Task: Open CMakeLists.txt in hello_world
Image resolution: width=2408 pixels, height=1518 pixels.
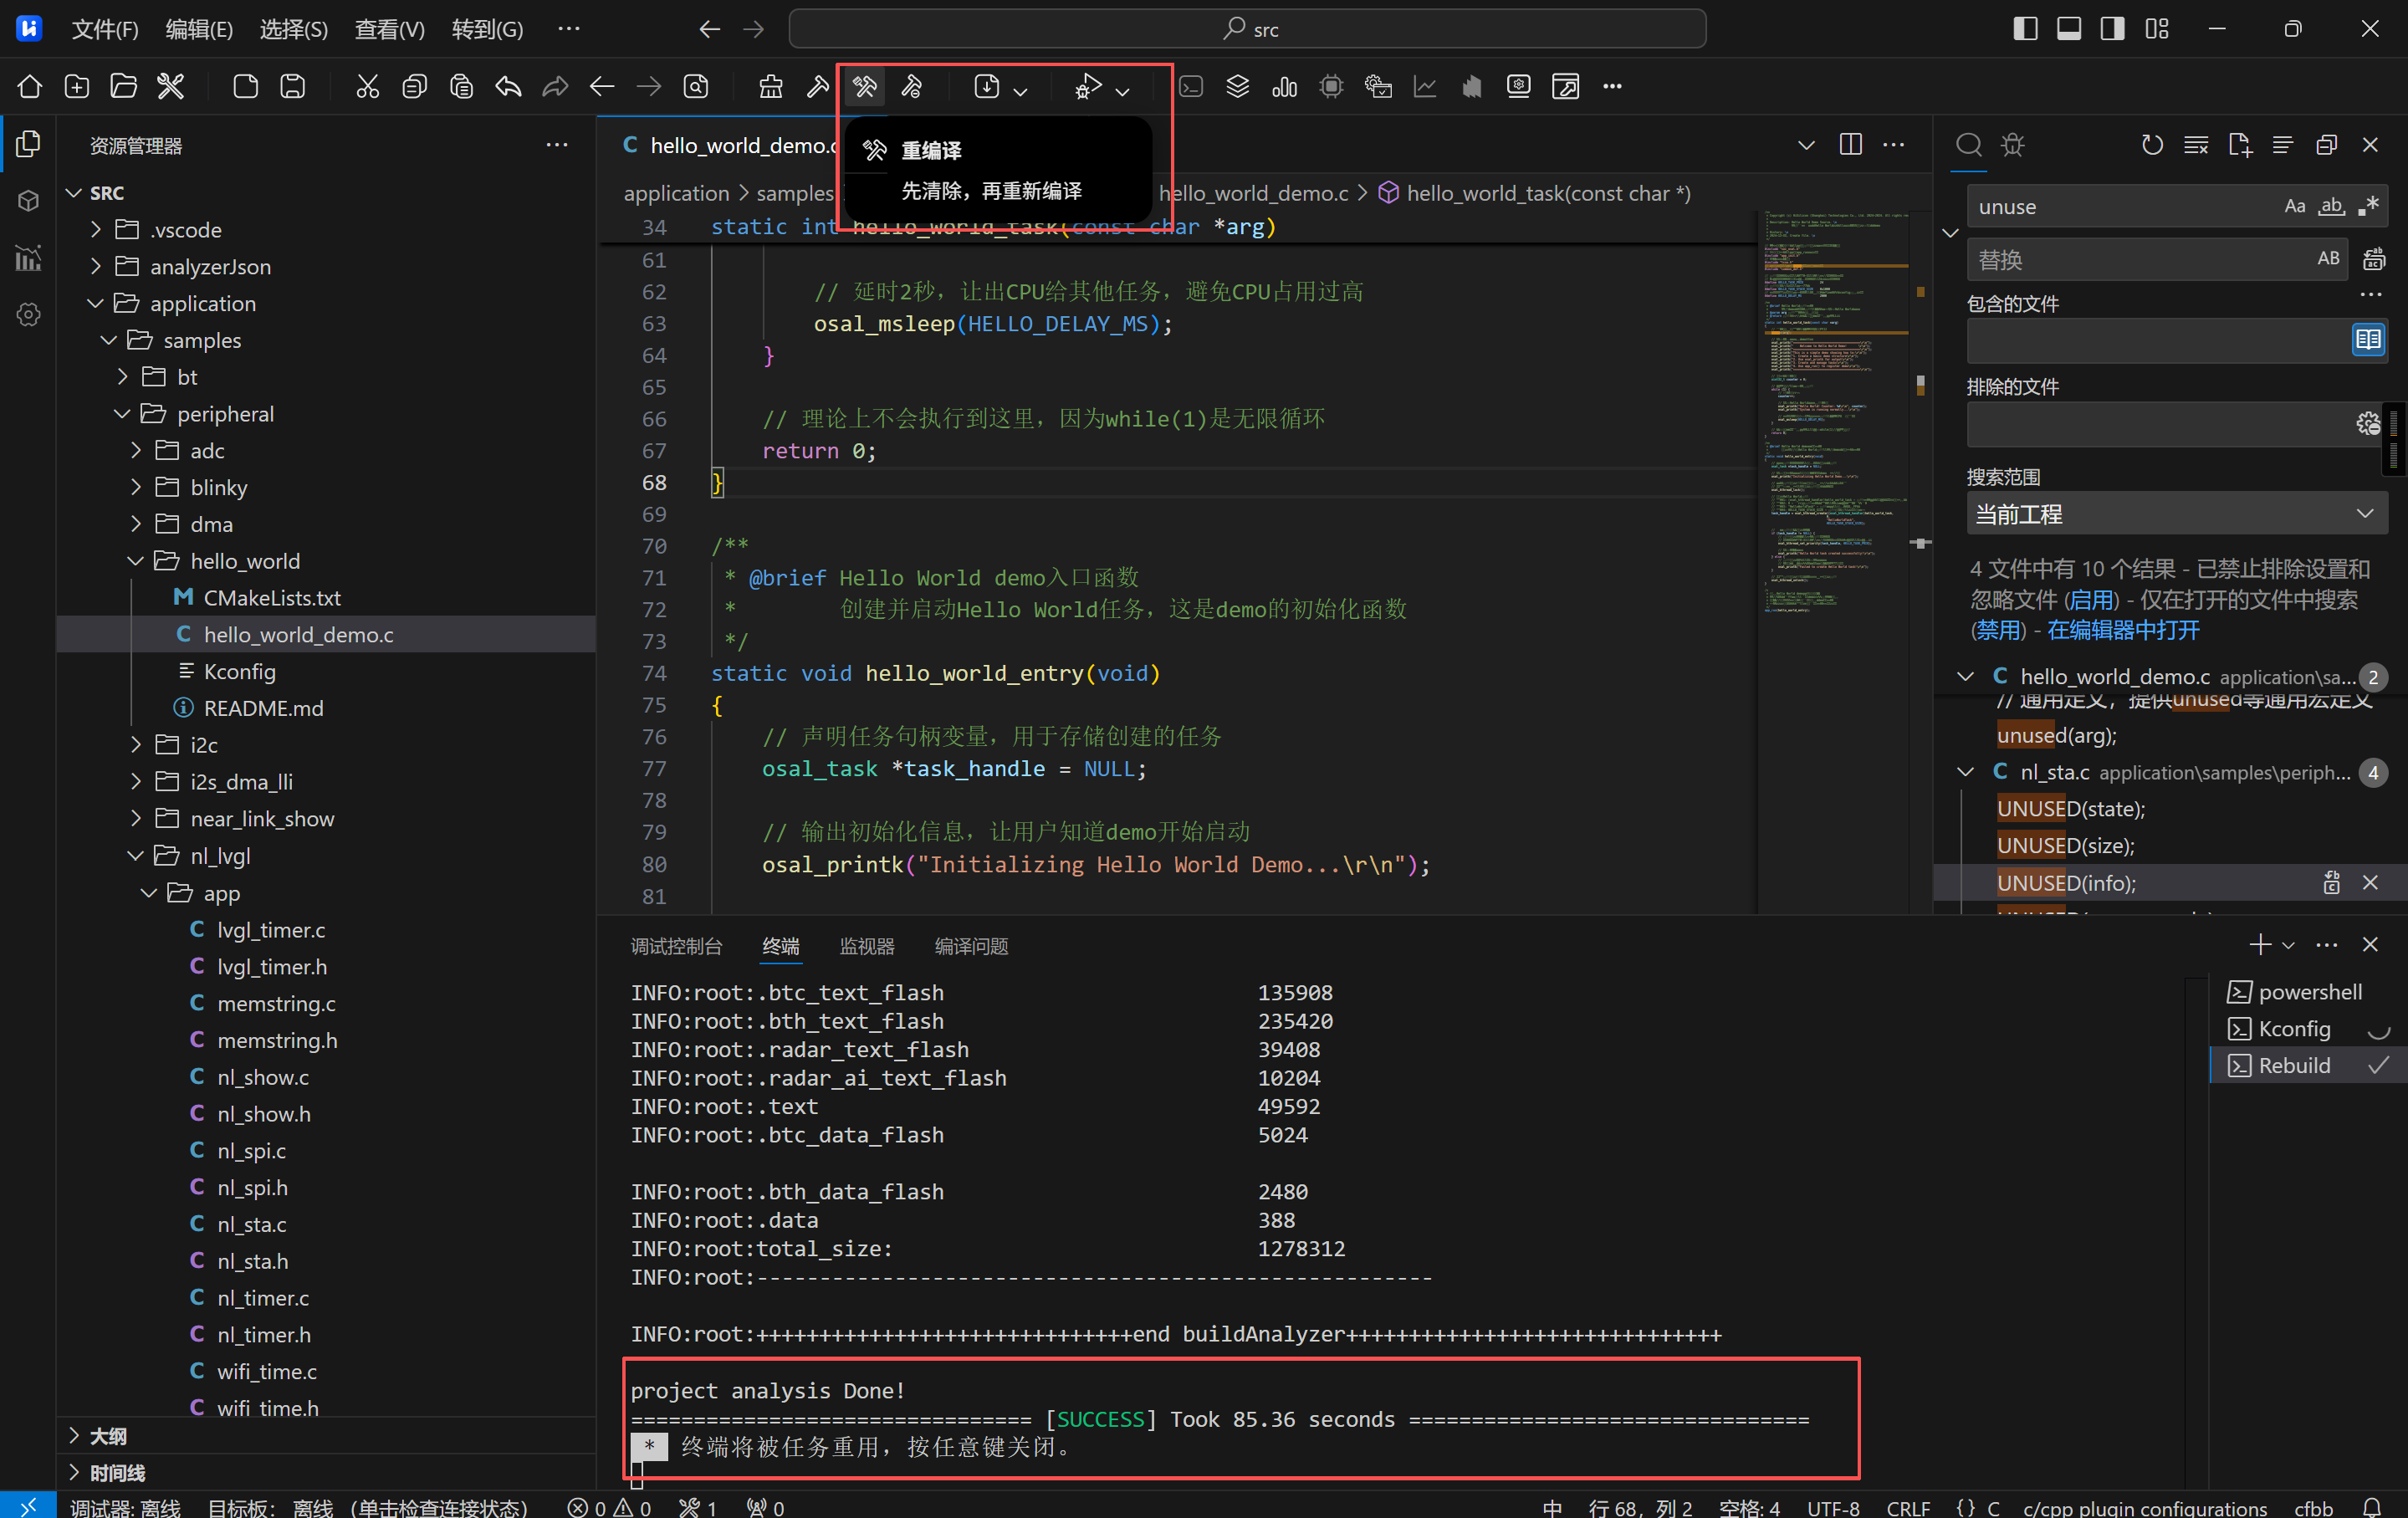Action: pos(272,598)
